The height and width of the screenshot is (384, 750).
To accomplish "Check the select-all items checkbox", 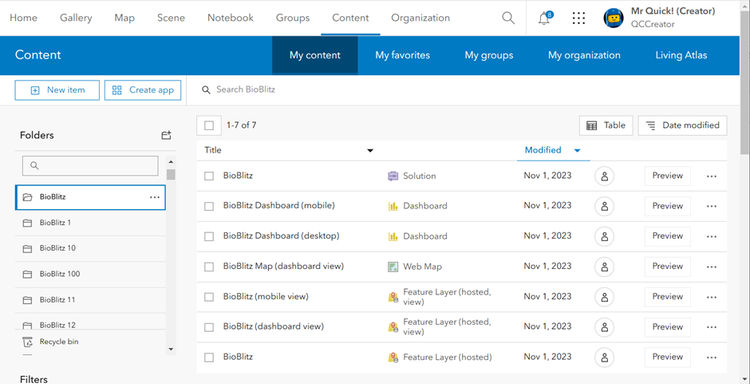I will click(x=209, y=125).
